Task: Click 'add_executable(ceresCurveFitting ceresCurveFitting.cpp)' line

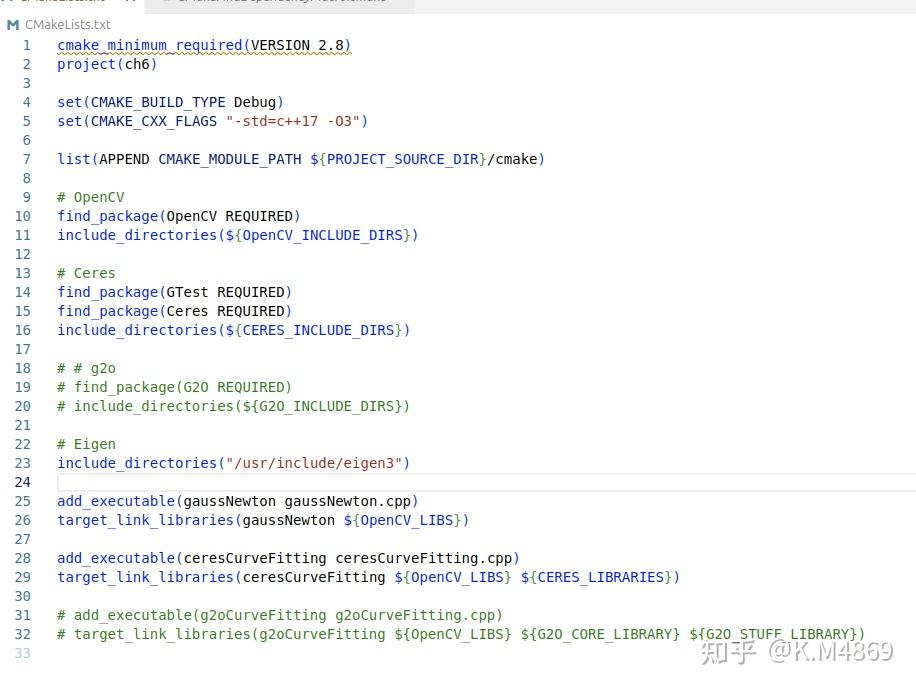Action: pos(289,558)
